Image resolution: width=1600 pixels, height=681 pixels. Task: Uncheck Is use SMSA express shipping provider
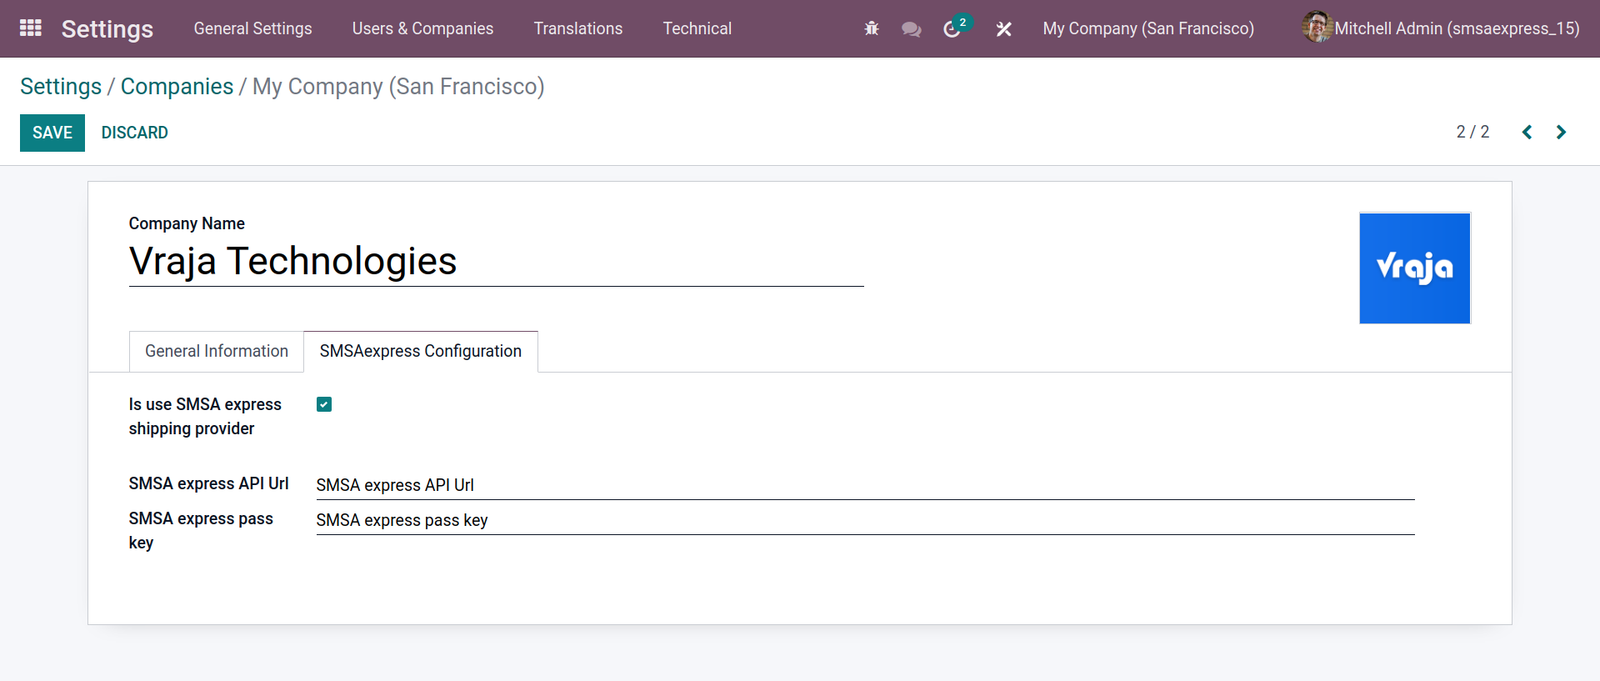tap(324, 404)
